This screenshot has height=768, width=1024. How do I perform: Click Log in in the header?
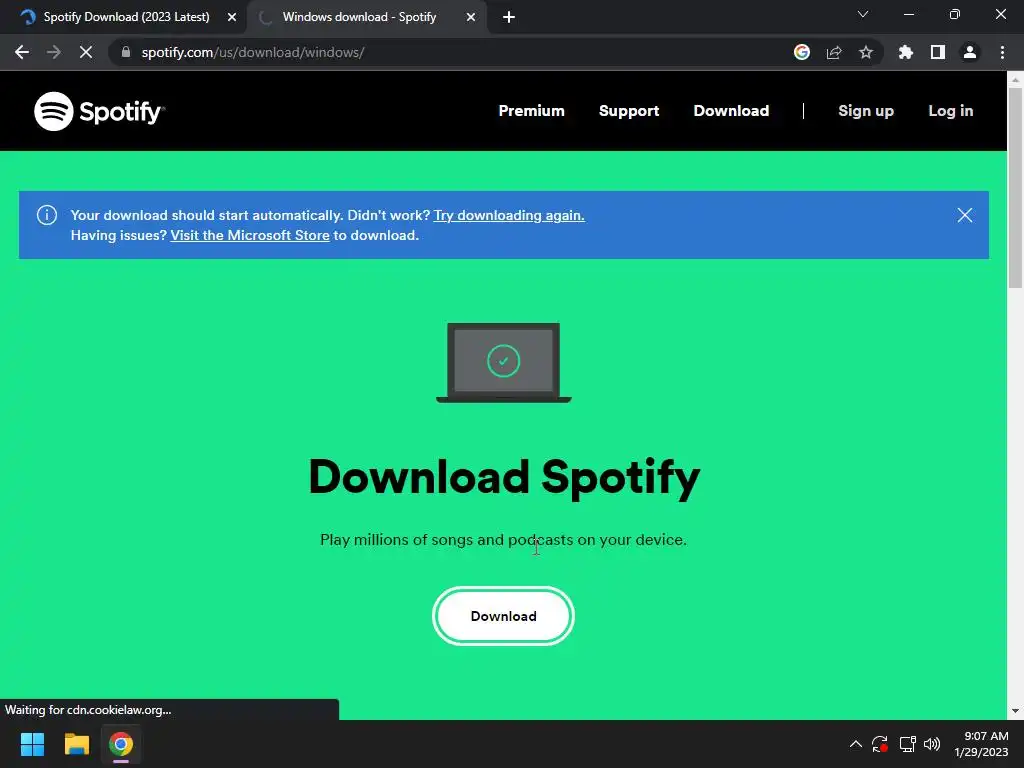click(951, 111)
